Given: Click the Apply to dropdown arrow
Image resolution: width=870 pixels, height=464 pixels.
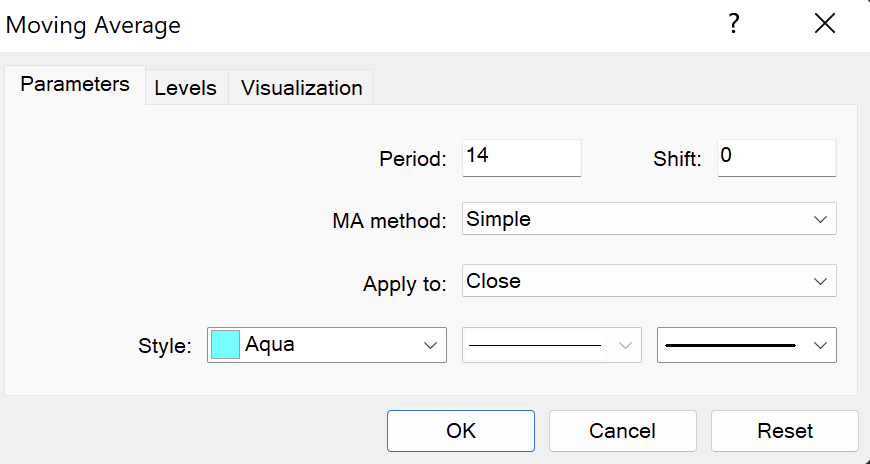Looking at the screenshot, I should click(x=821, y=281).
